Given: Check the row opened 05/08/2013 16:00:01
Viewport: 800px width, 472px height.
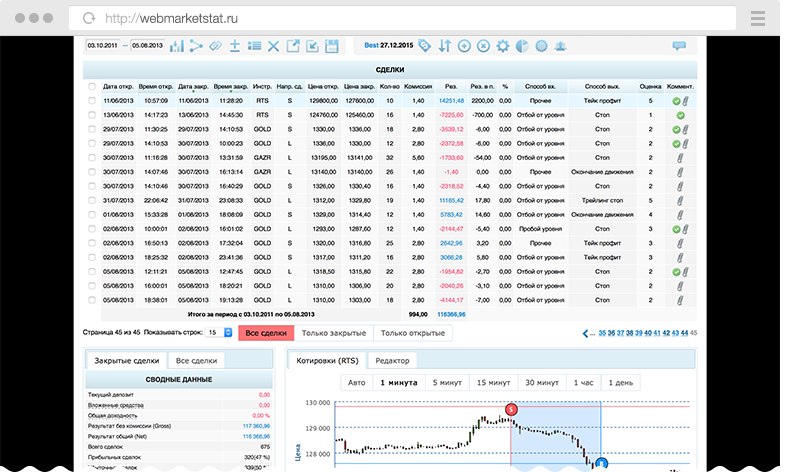Looking at the screenshot, I should click(x=92, y=286).
